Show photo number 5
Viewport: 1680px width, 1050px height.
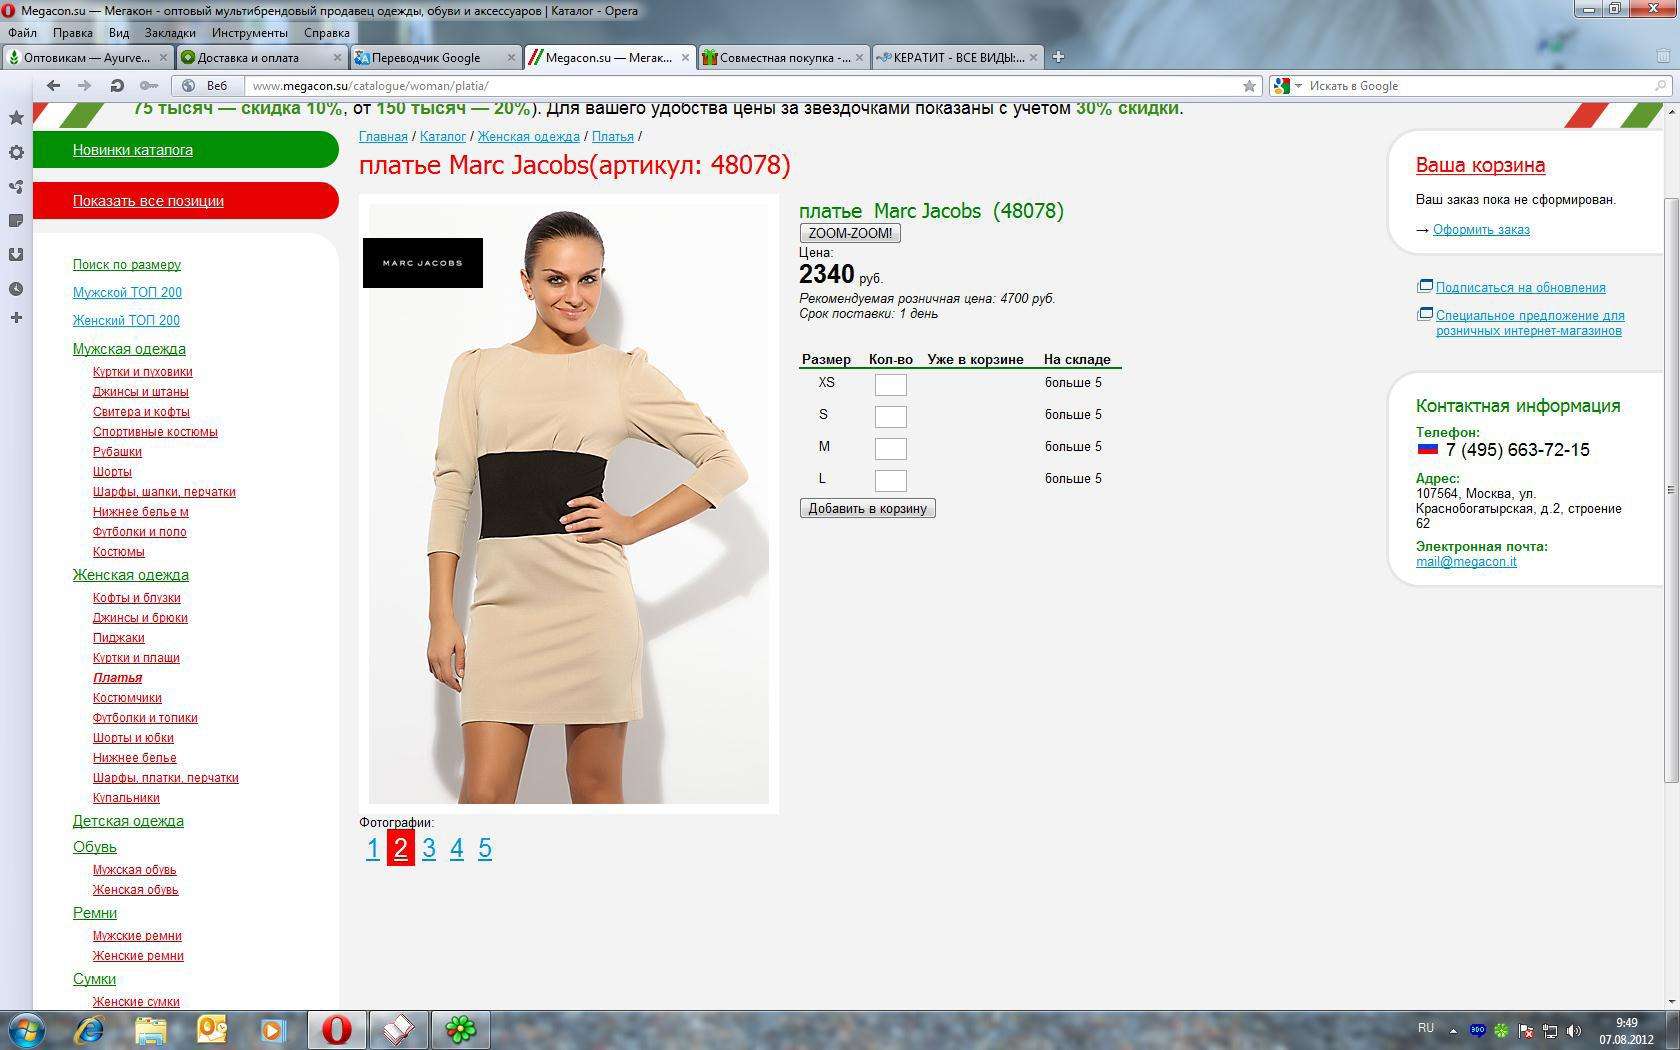[x=485, y=848]
